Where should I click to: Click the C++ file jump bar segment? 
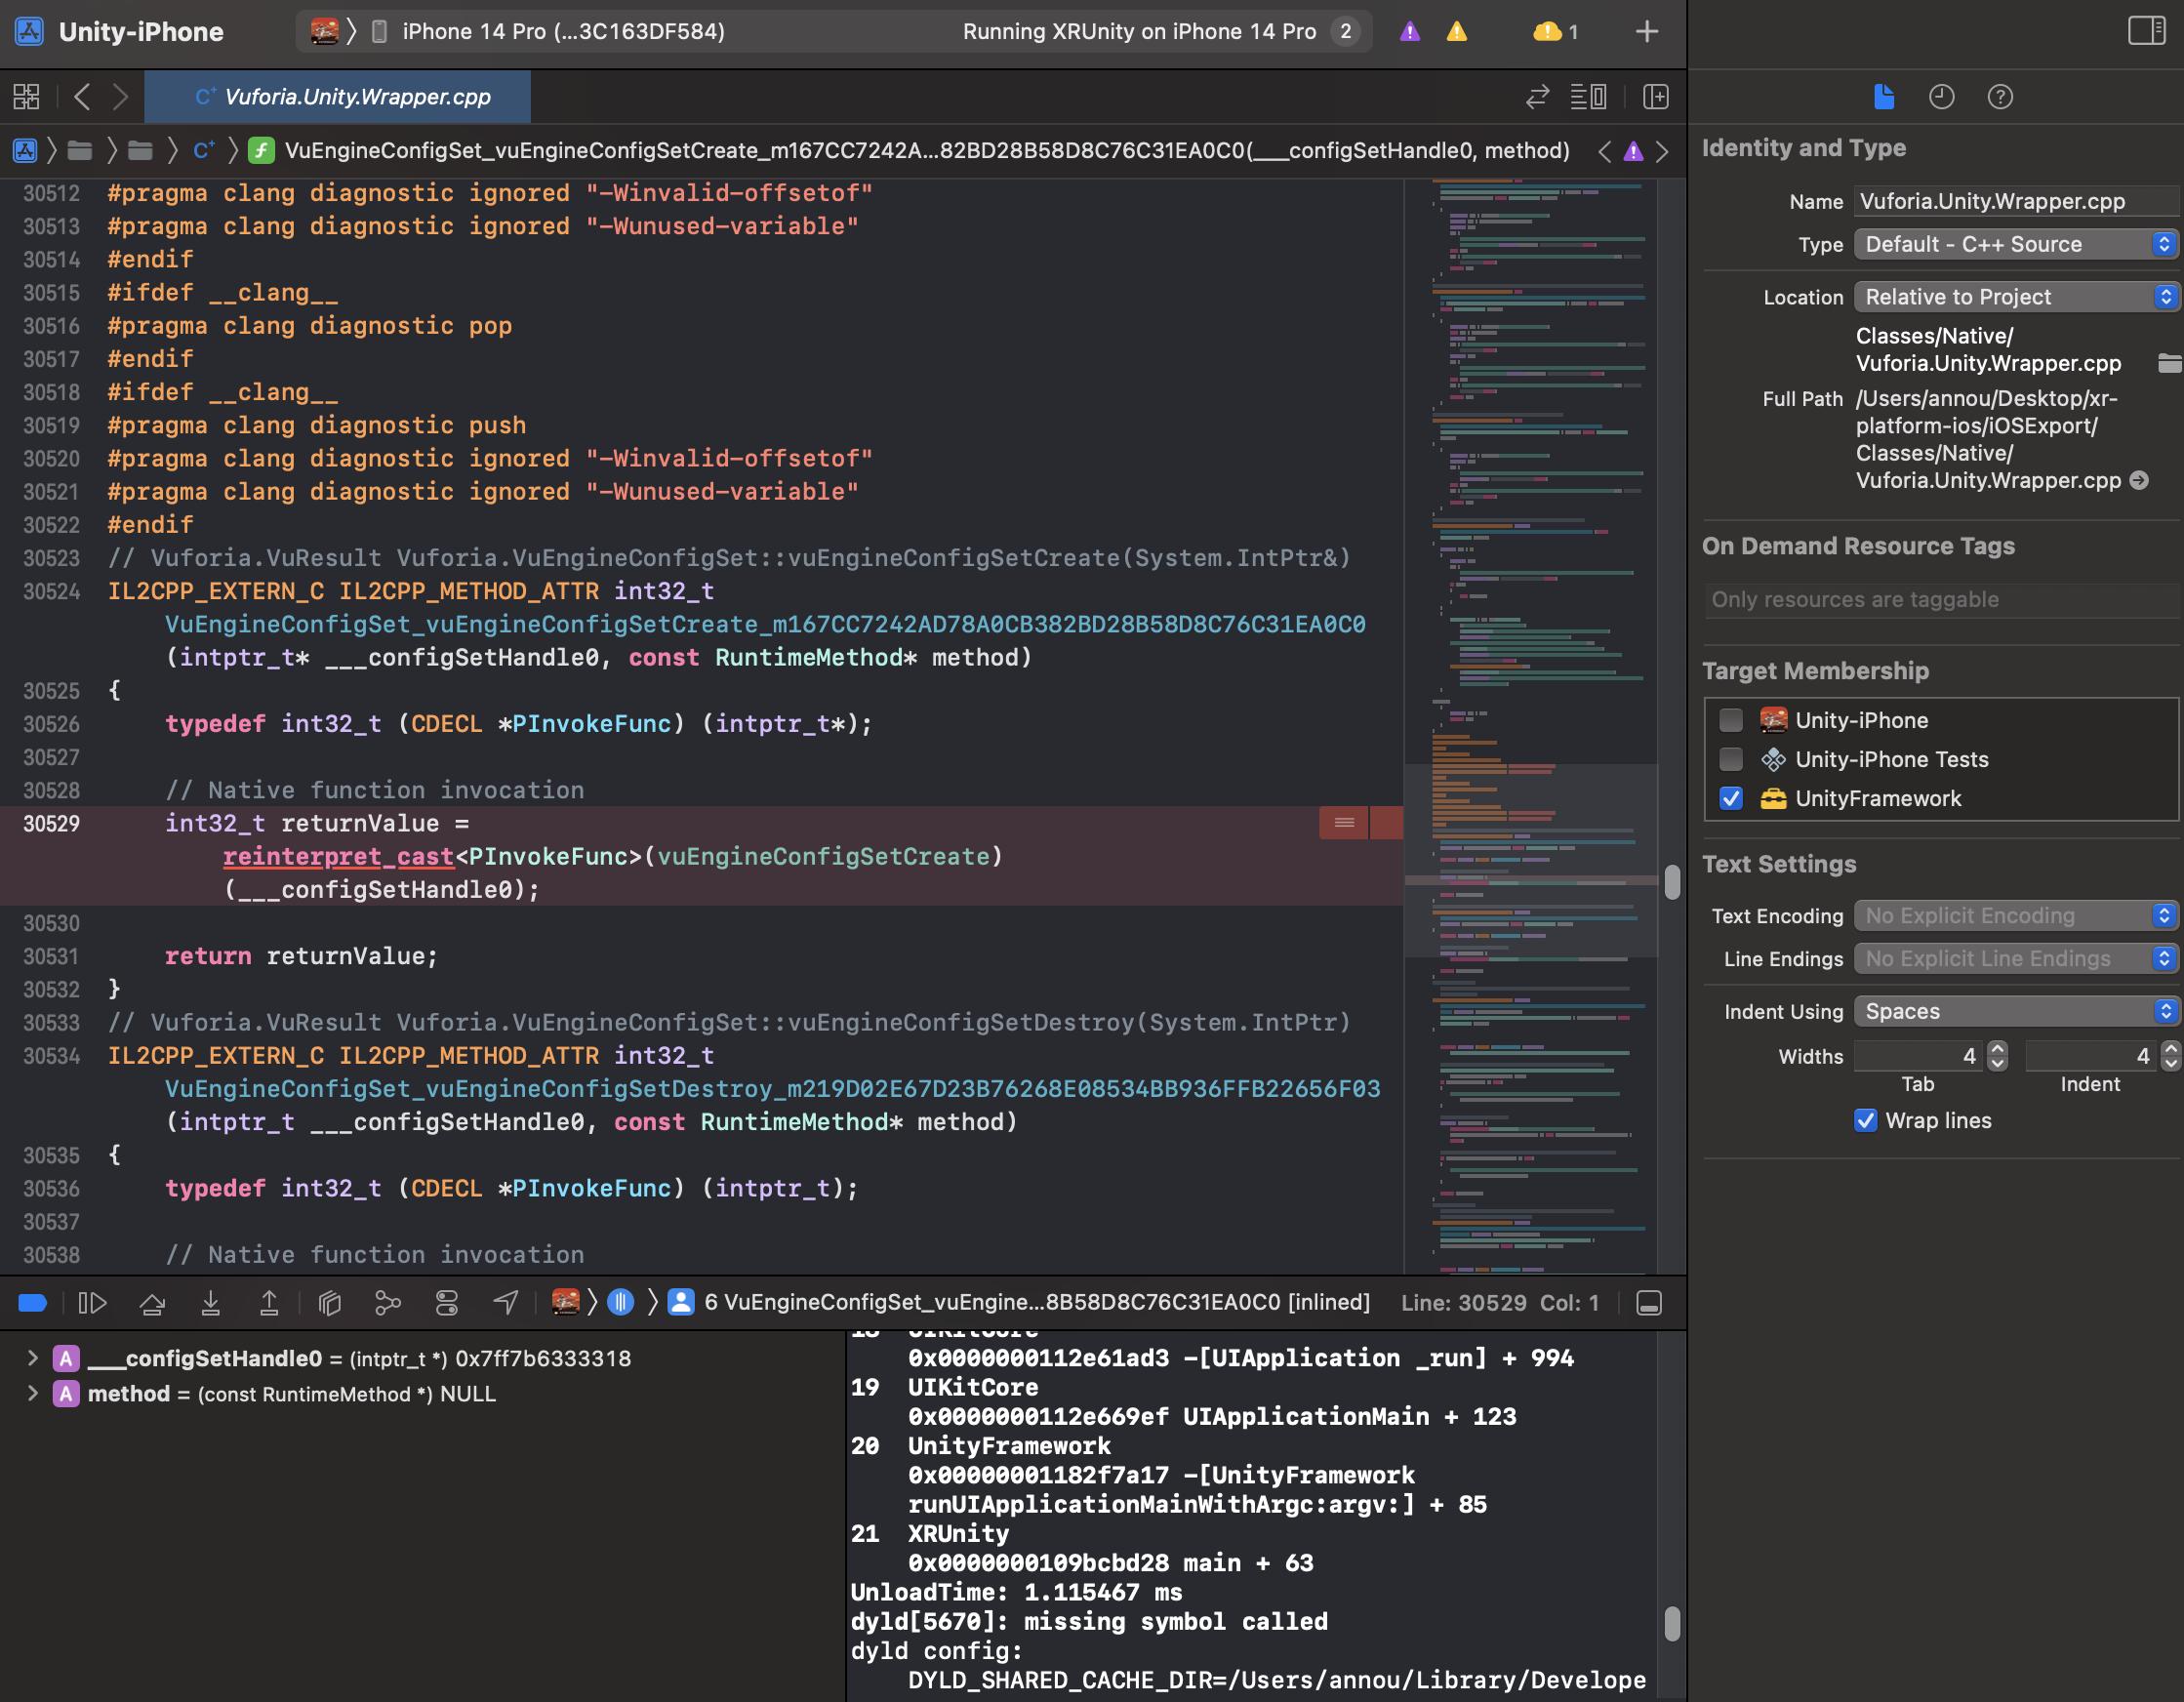coord(204,151)
